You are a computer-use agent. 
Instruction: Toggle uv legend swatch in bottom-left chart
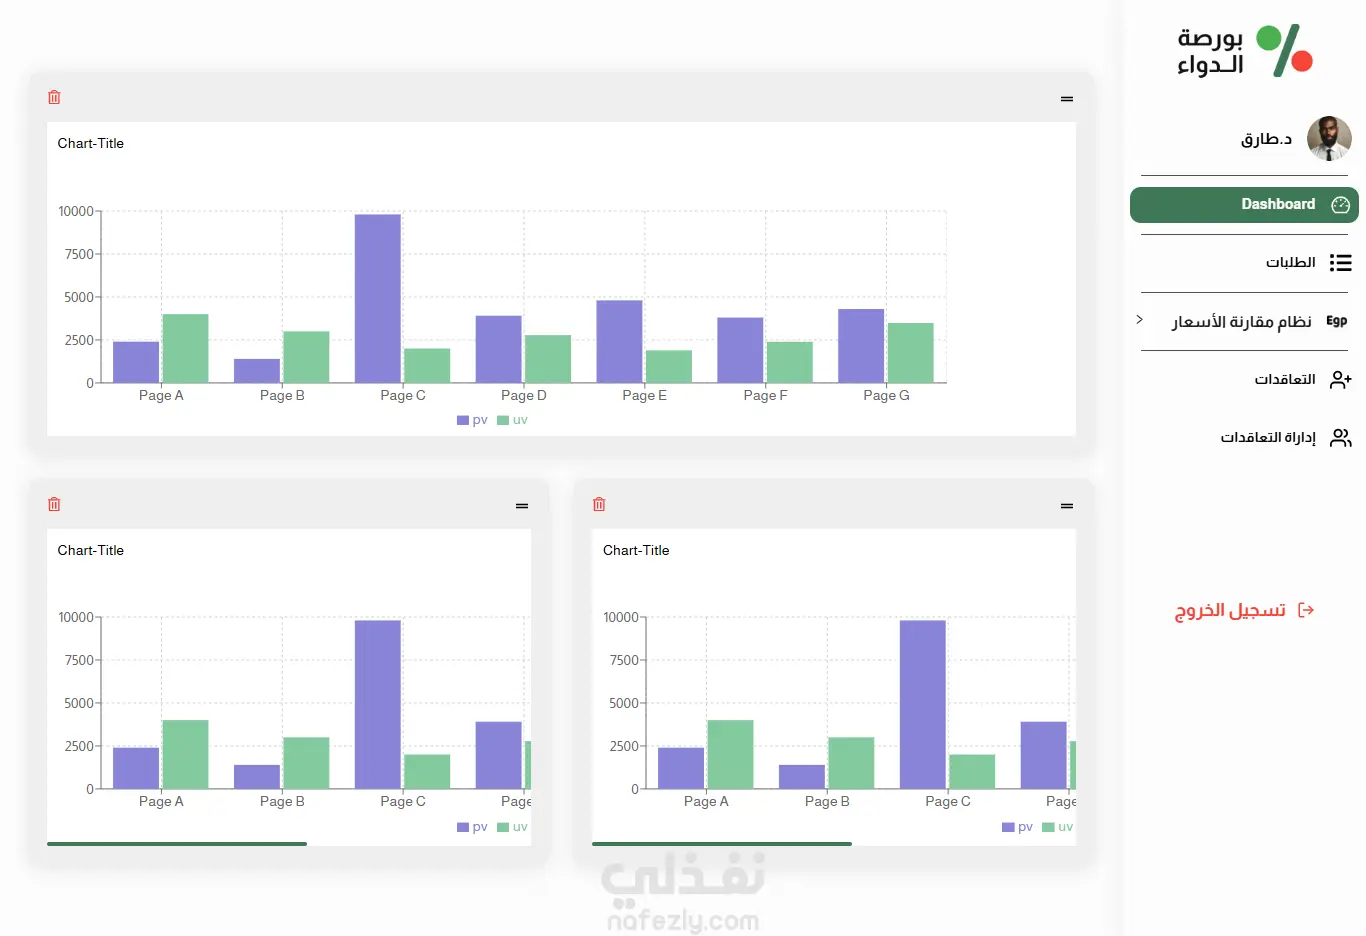[x=503, y=827]
